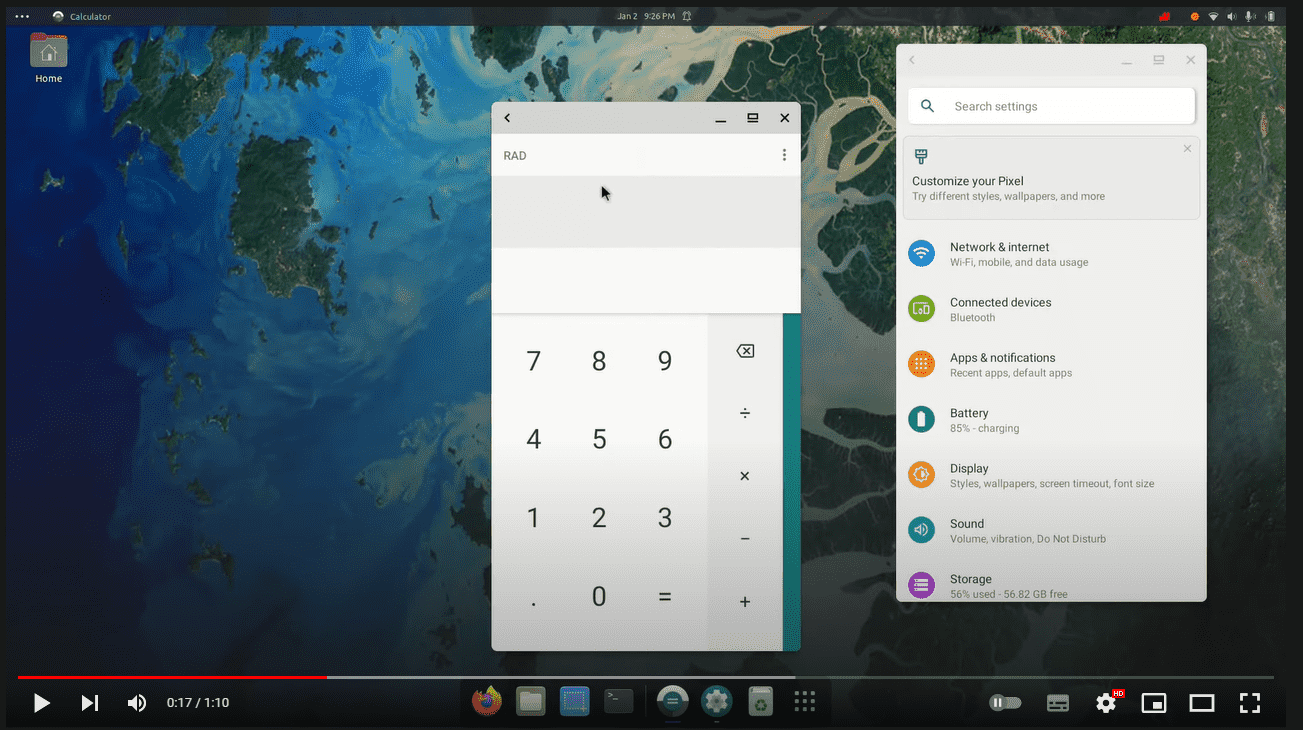This screenshot has height=730, width=1303.
Task: Click the Search settings field
Action: 1050,106
